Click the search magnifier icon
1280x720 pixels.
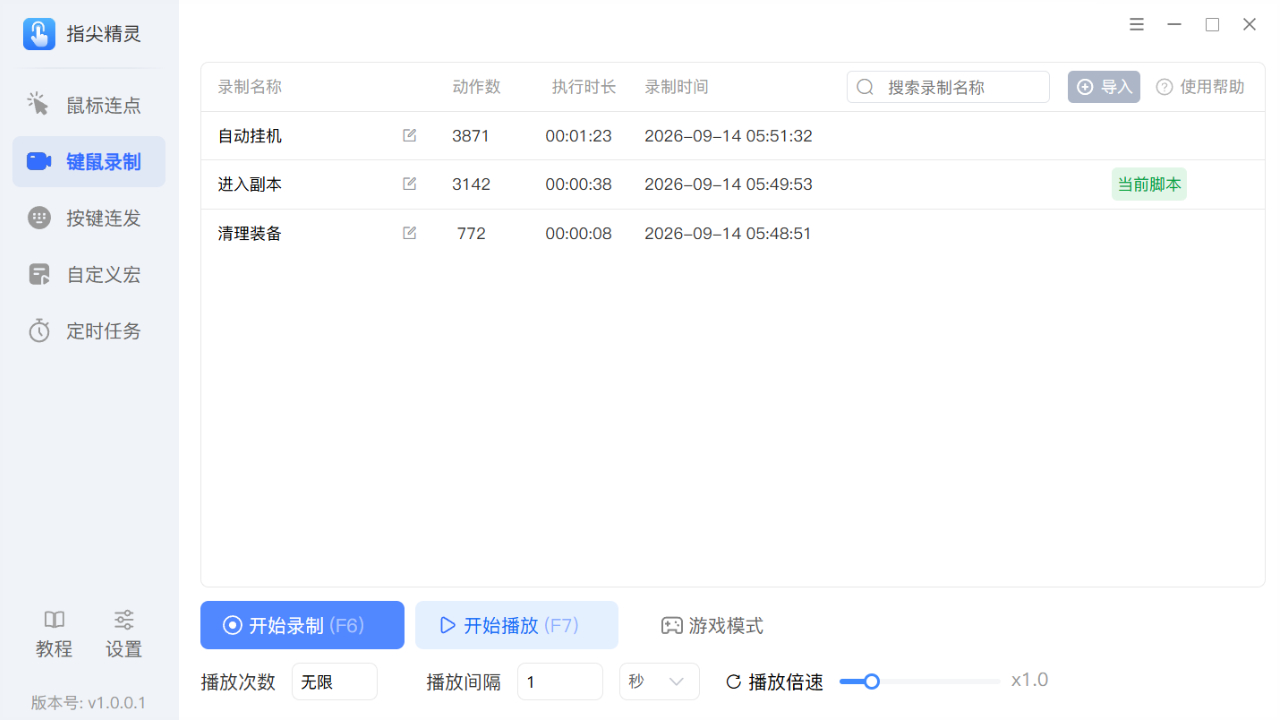tap(865, 87)
